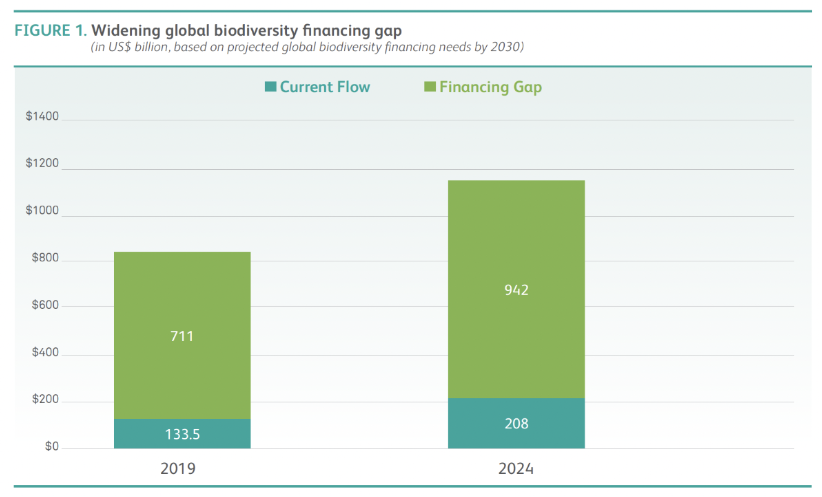Click the 2019 Current Flow bar labeled 133.5
Screen dimensions: 822x497
point(182,434)
